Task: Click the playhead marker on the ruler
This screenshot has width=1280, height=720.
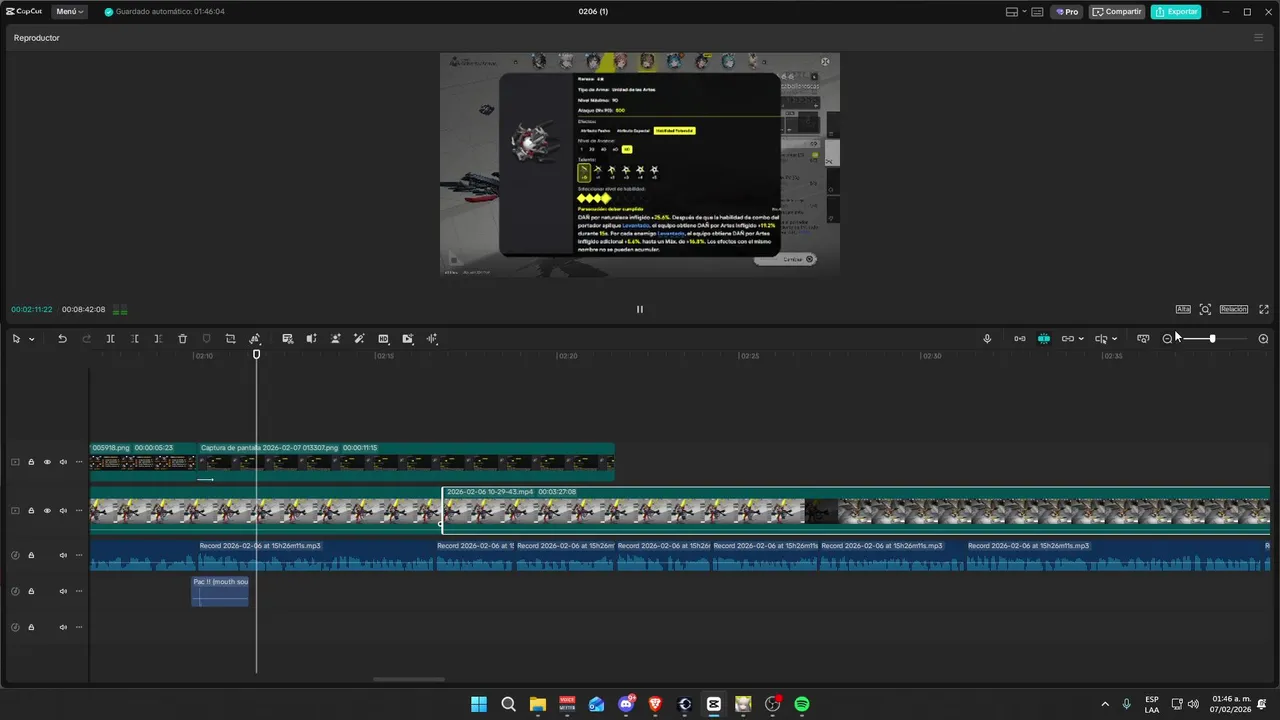Action: pyautogui.click(x=256, y=355)
